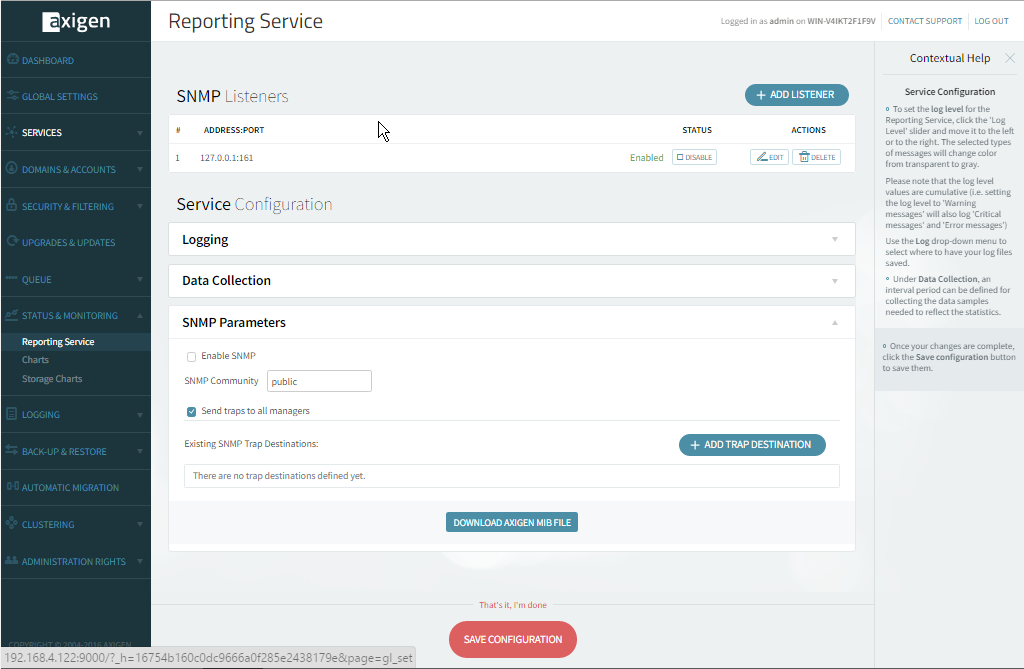Uncheck Send traps to all managers

click(191, 411)
